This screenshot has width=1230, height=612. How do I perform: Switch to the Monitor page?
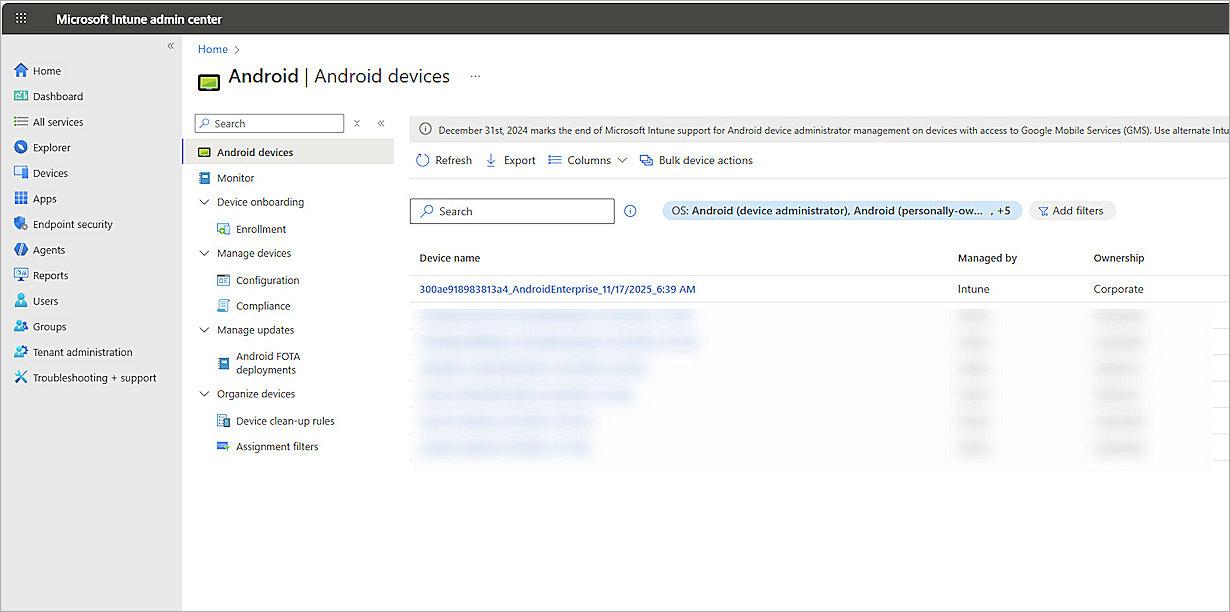coord(234,177)
